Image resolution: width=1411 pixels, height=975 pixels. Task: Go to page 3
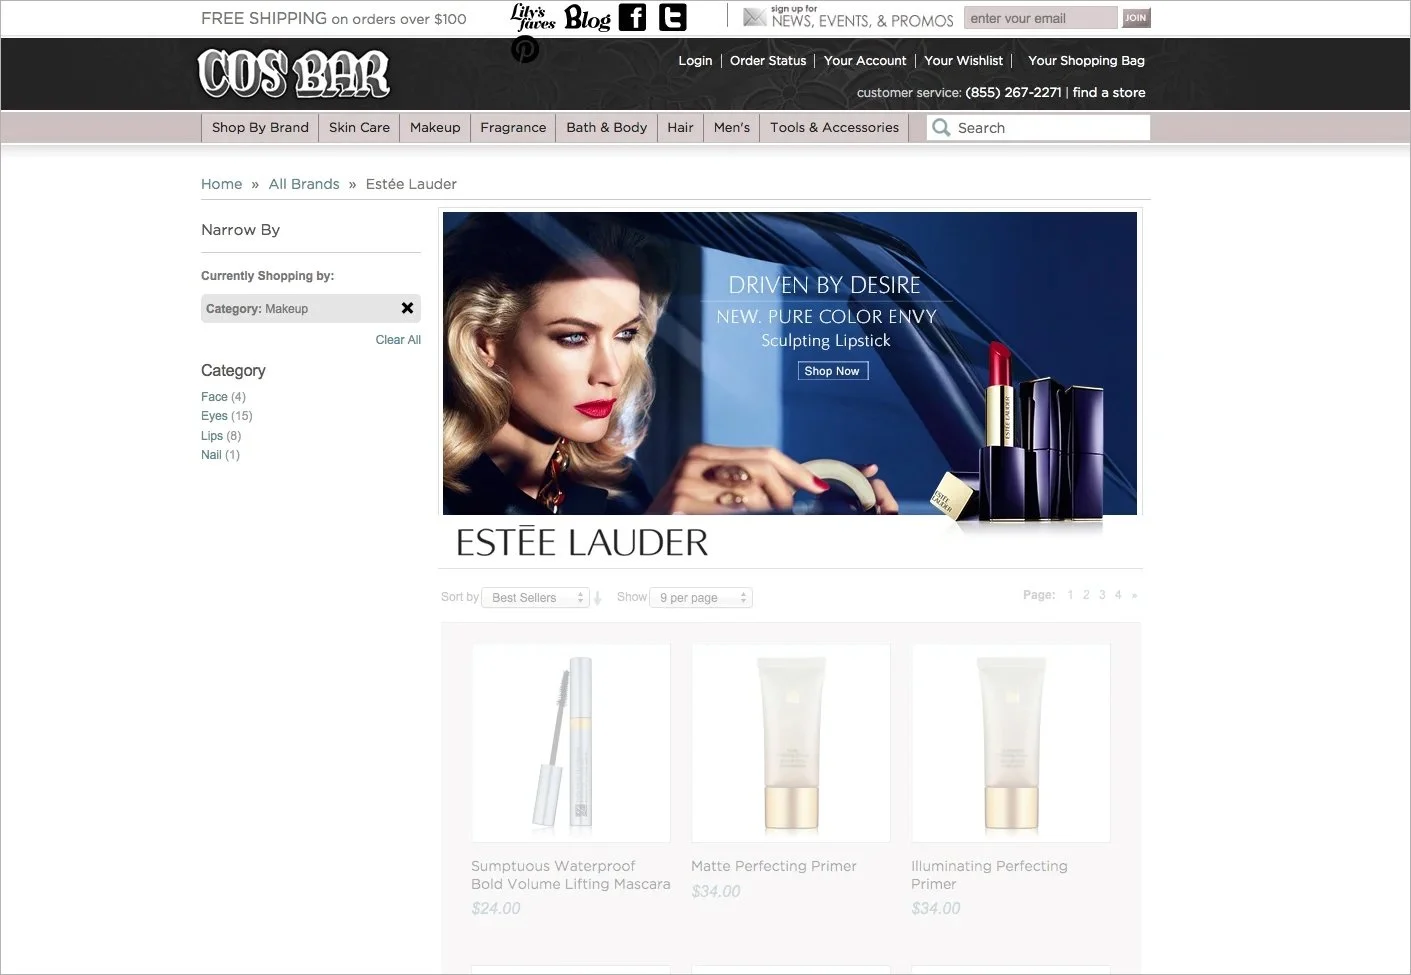1102,595
